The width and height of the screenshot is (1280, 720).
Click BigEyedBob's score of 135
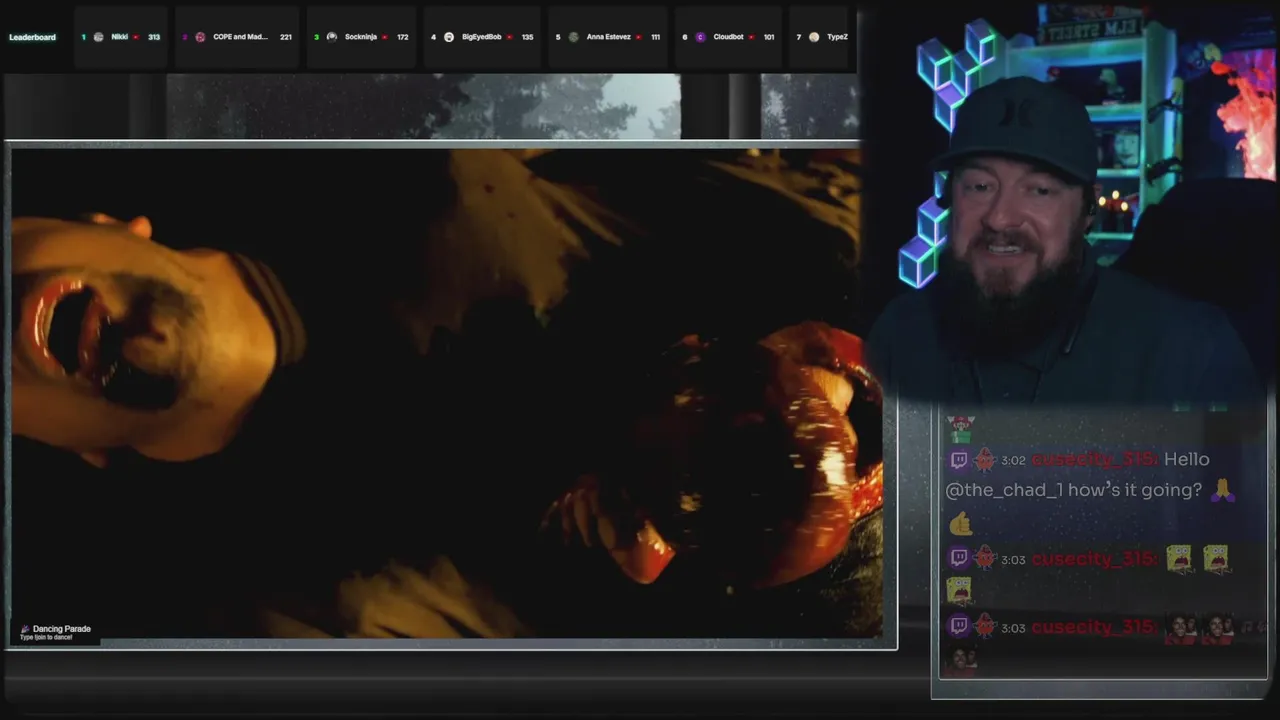(x=527, y=37)
